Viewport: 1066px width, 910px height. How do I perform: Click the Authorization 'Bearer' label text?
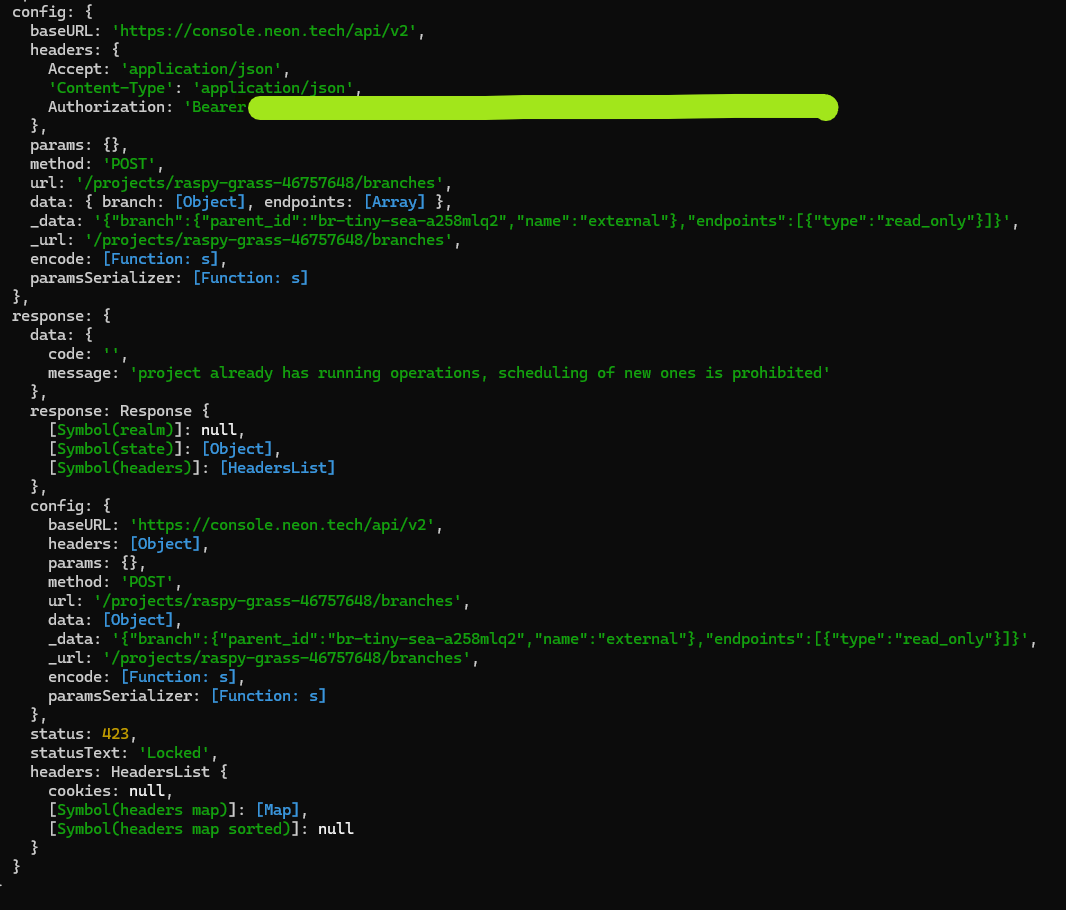pos(218,107)
